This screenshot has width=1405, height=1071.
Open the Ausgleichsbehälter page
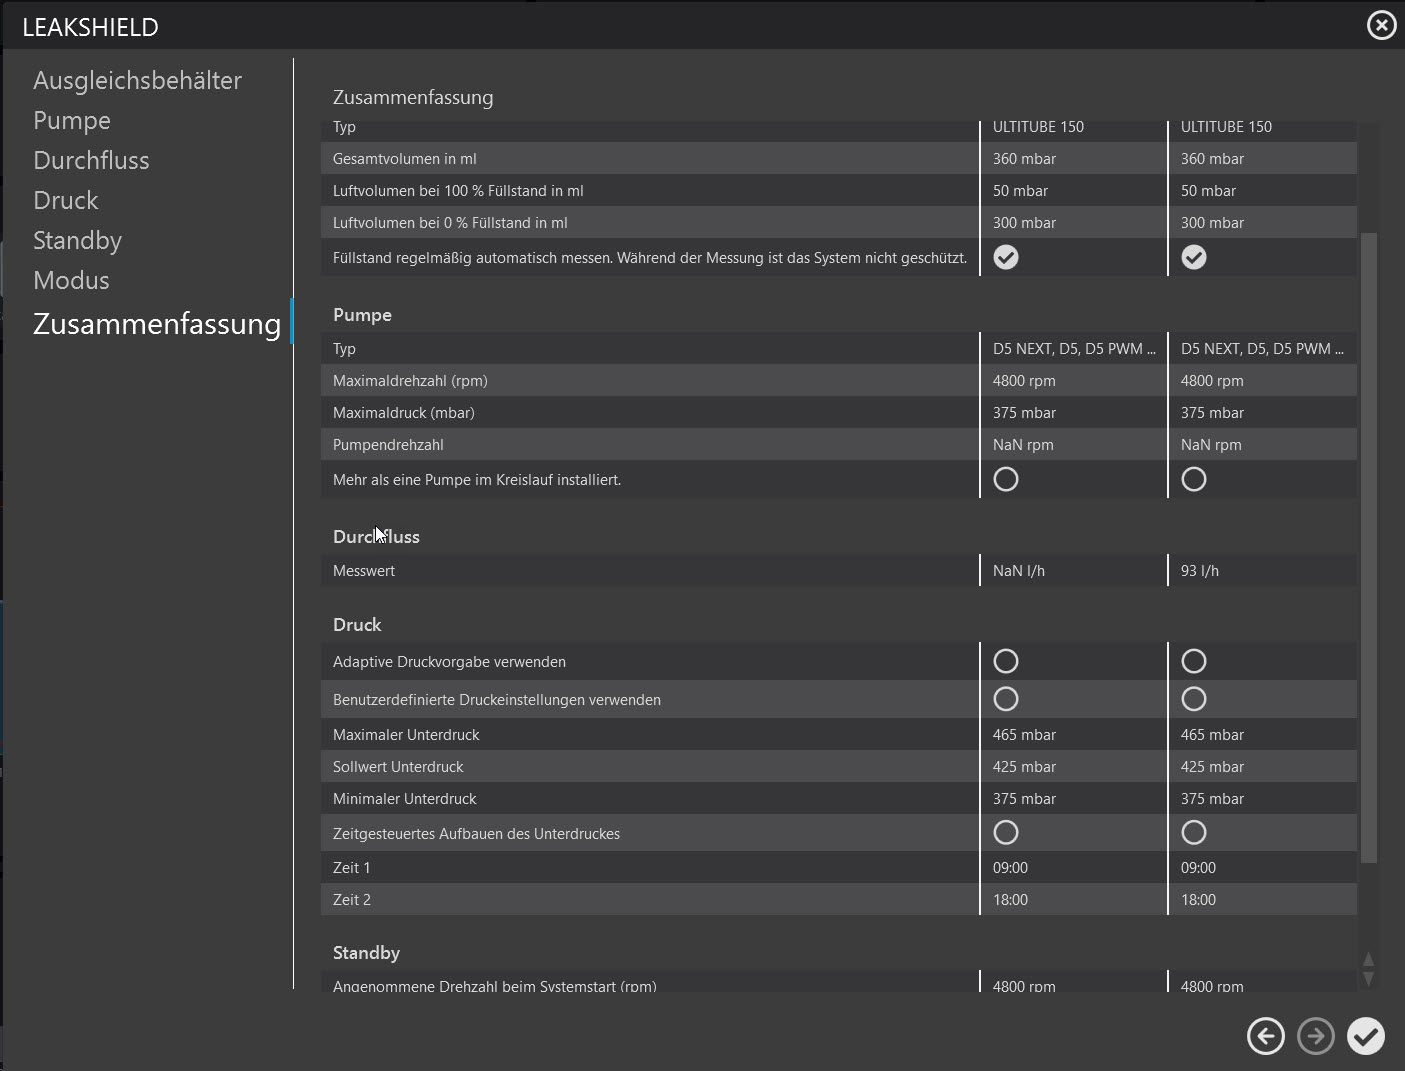pyautogui.click(x=137, y=80)
